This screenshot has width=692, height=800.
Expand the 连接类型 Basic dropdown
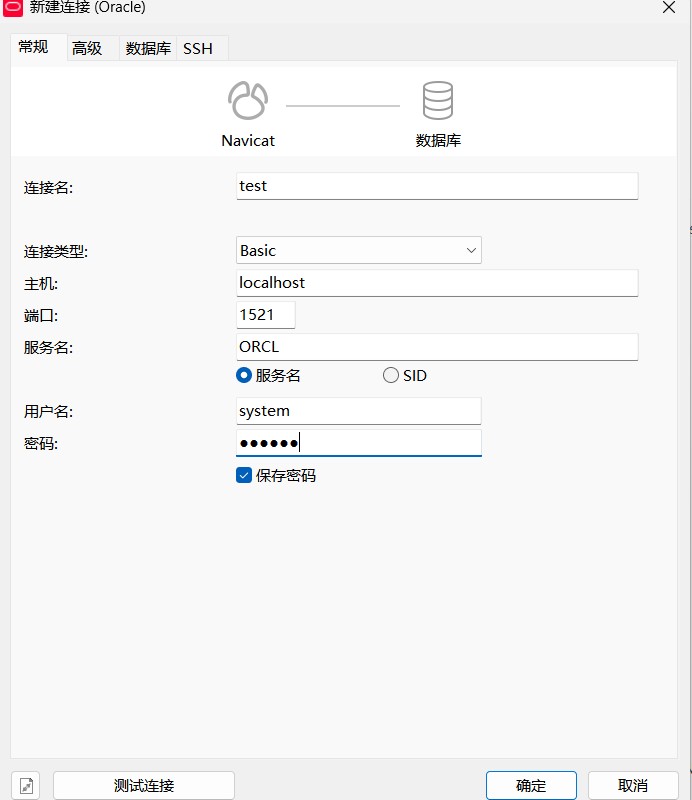pos(359,250)
